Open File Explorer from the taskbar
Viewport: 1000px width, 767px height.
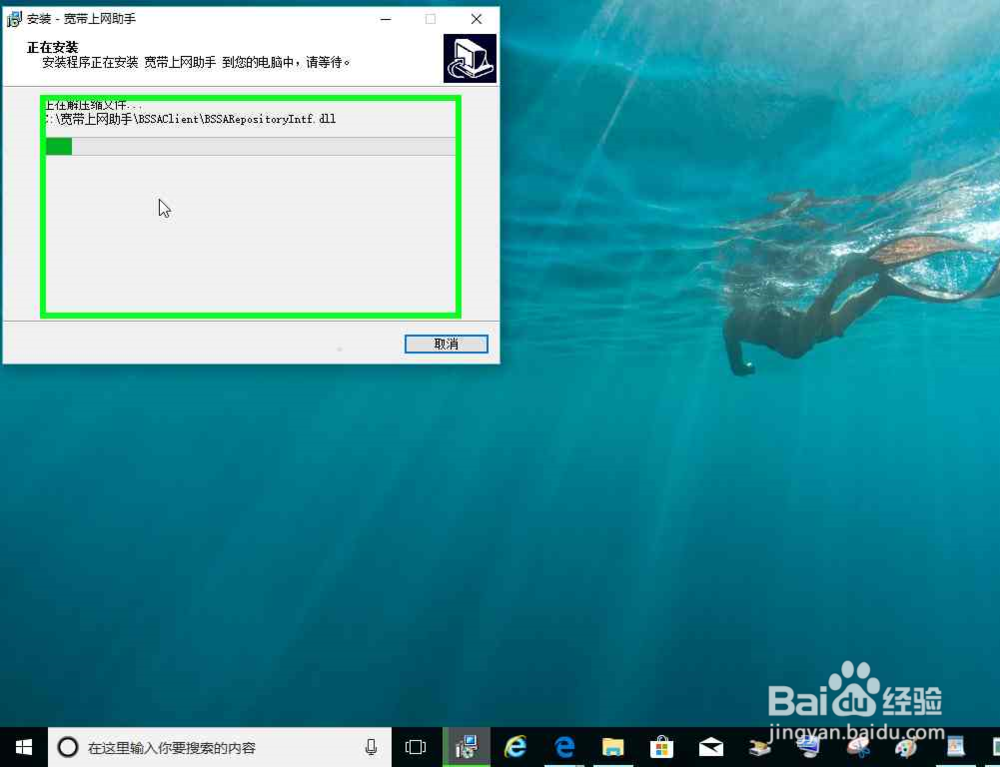613,747
